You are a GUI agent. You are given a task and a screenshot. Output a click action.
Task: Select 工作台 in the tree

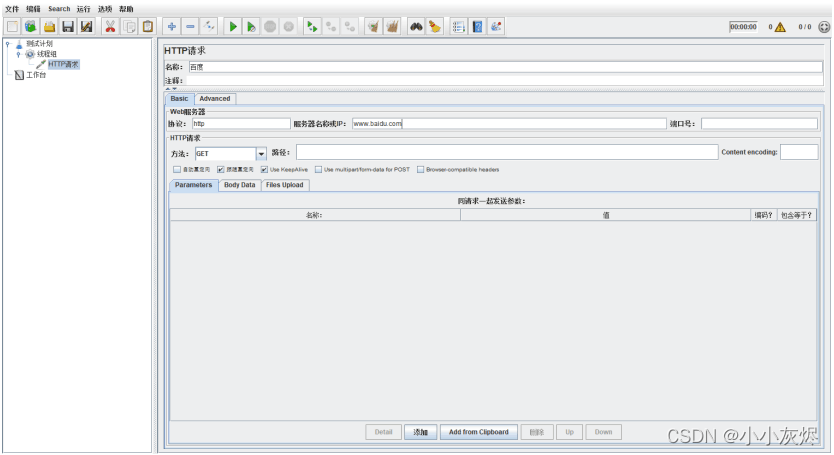coord(36,75)
